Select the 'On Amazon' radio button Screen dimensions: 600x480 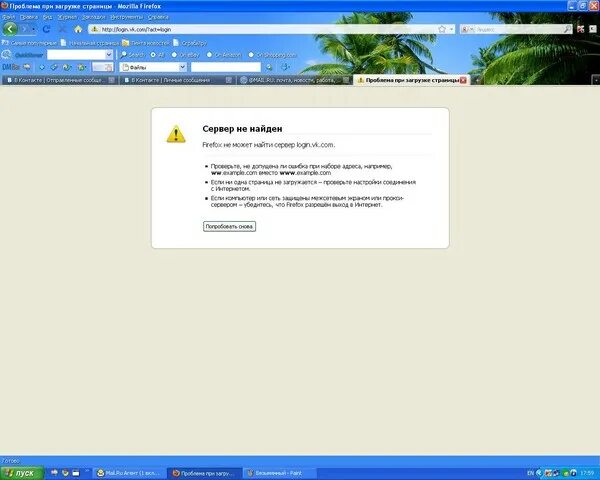click(x=209, y=55)
